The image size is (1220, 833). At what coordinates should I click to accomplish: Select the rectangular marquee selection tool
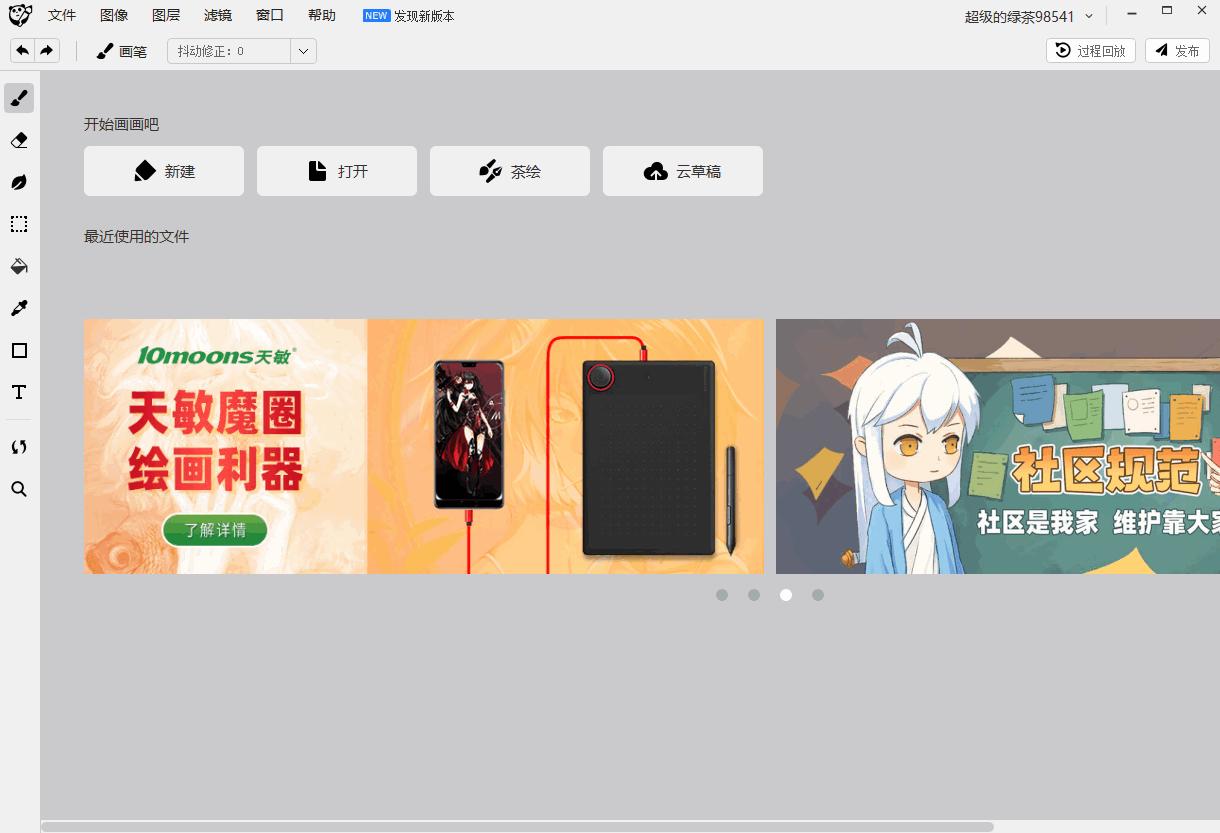pos(19,224)
